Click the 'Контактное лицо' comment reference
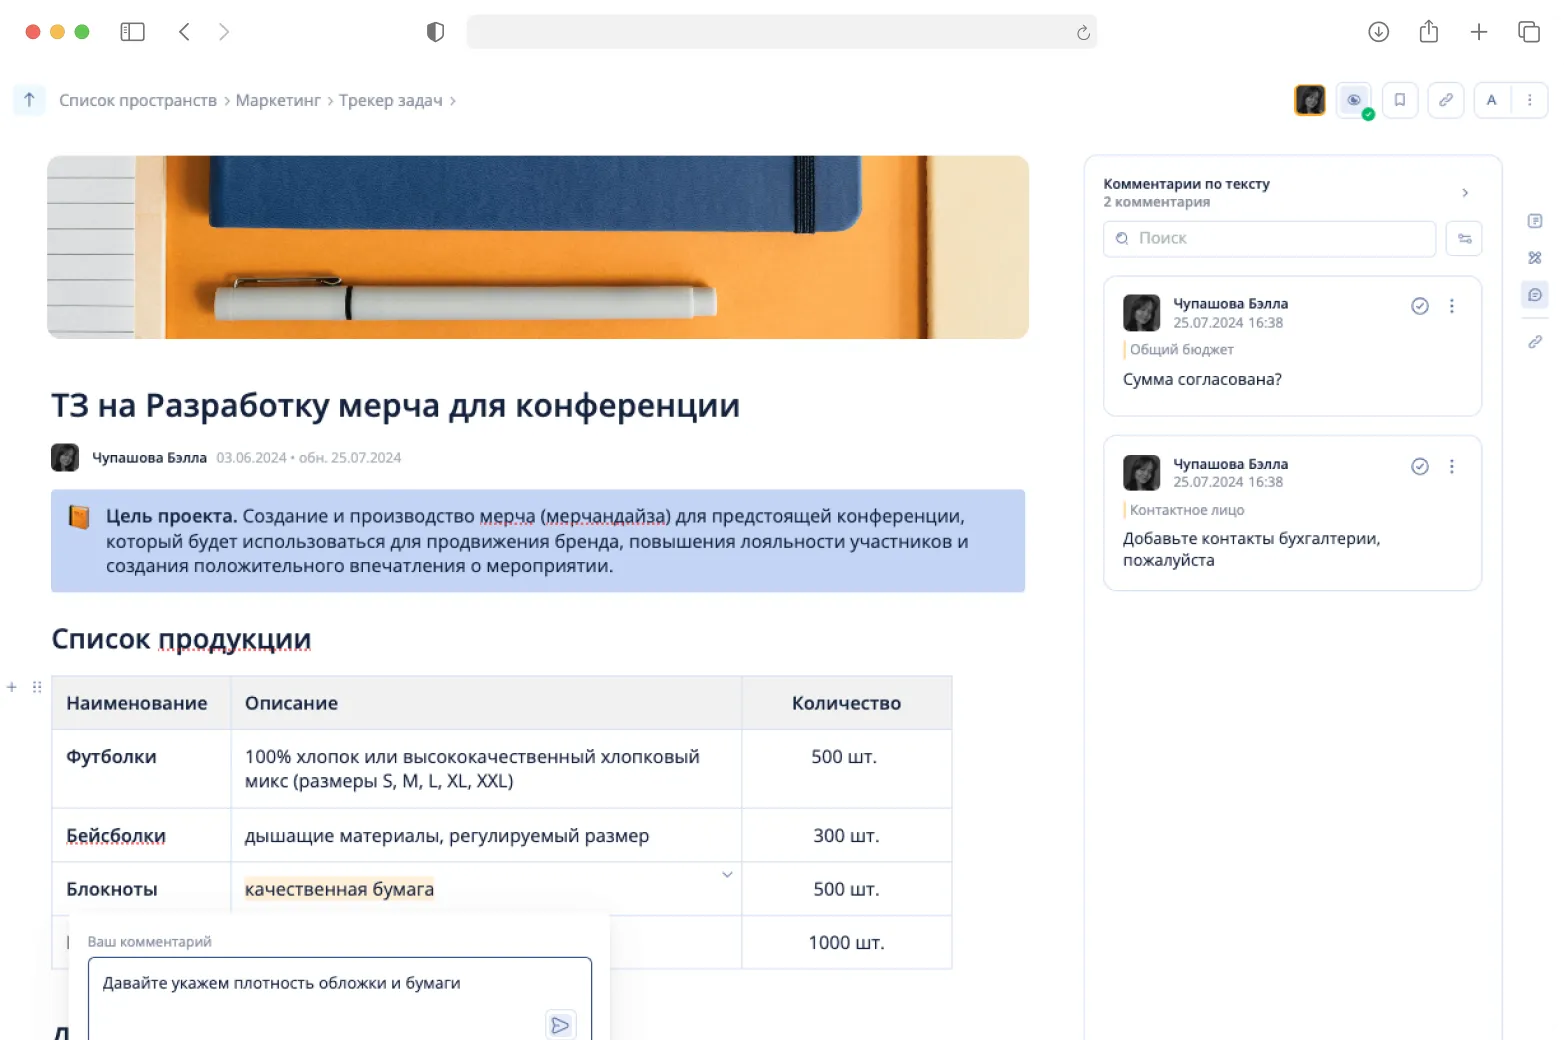The image size is (1564, 1040). pyautogui.click(x=1187, y=510)
